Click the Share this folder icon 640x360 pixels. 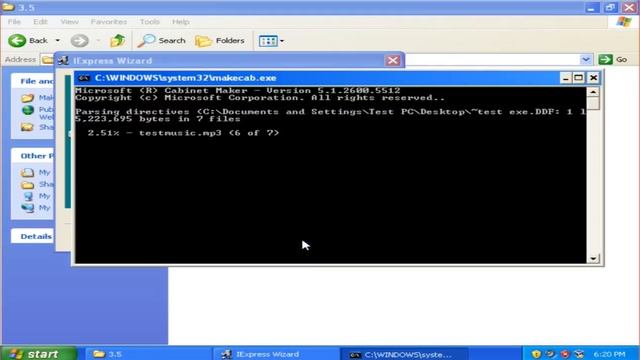pyautogui.click(x=27, y=127)
